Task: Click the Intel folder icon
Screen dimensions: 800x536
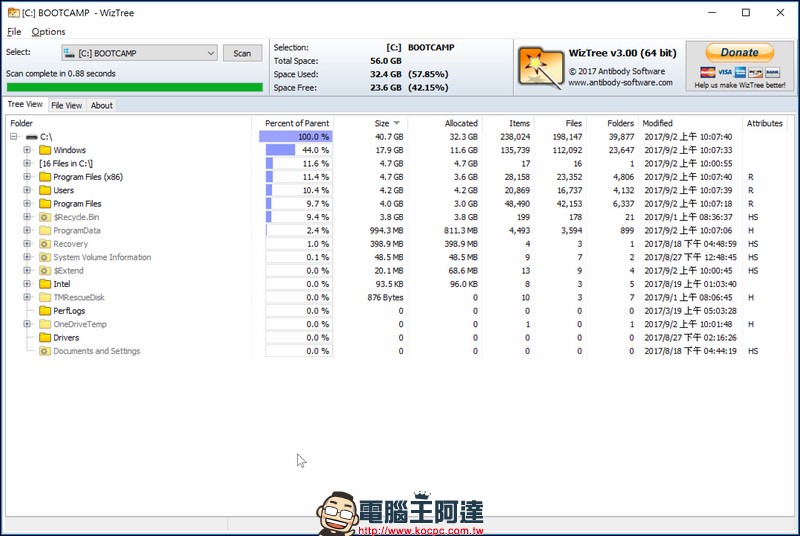Action: click(x=45, y=284)
